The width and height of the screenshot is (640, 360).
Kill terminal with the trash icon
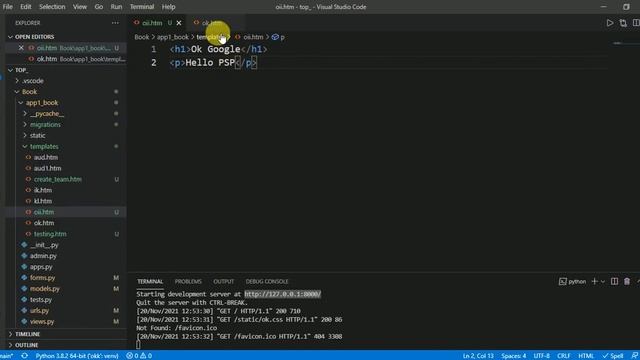(627, 281)
